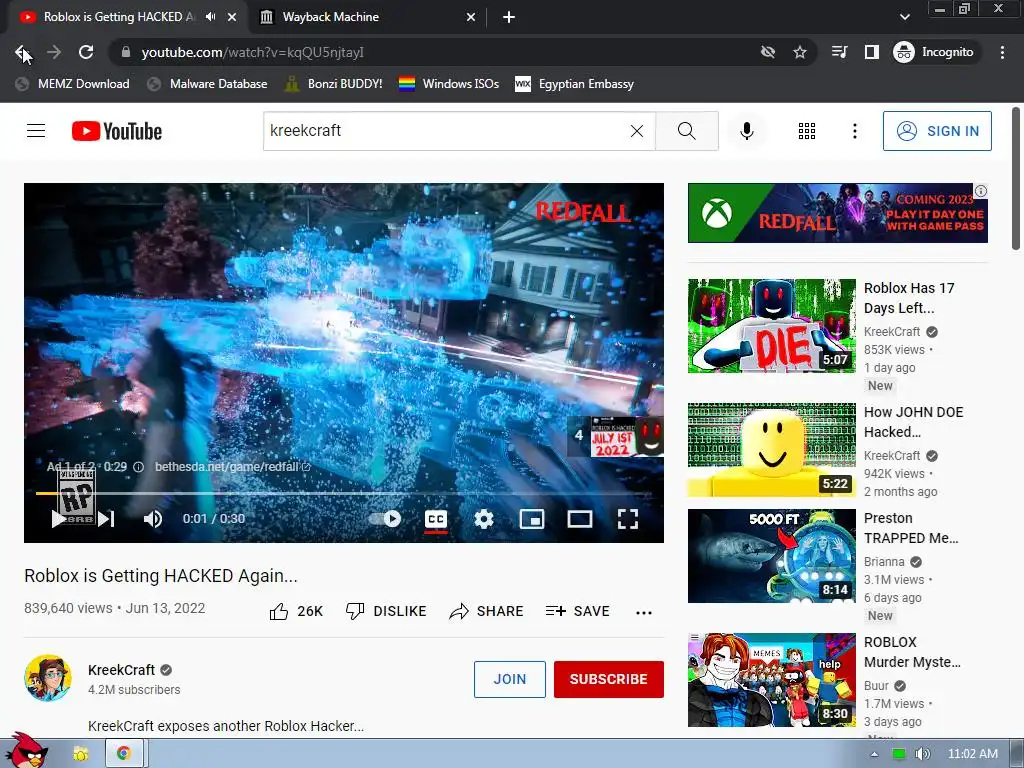Open KreekCraft channel avatar
1024x768 pixels.
point(48,678)
